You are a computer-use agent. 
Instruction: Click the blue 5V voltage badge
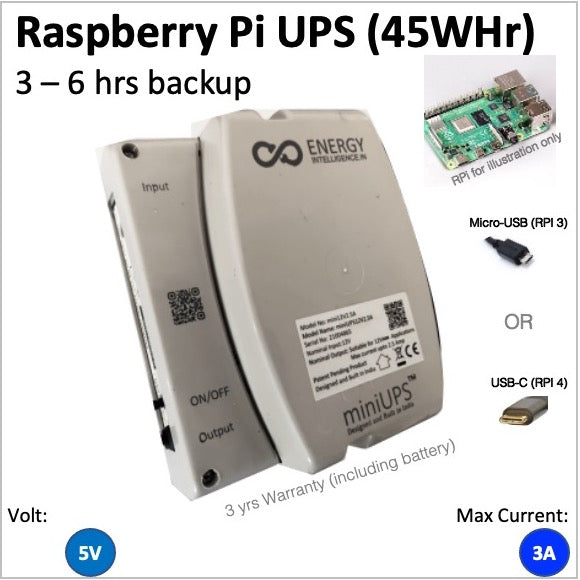(90, 553)
